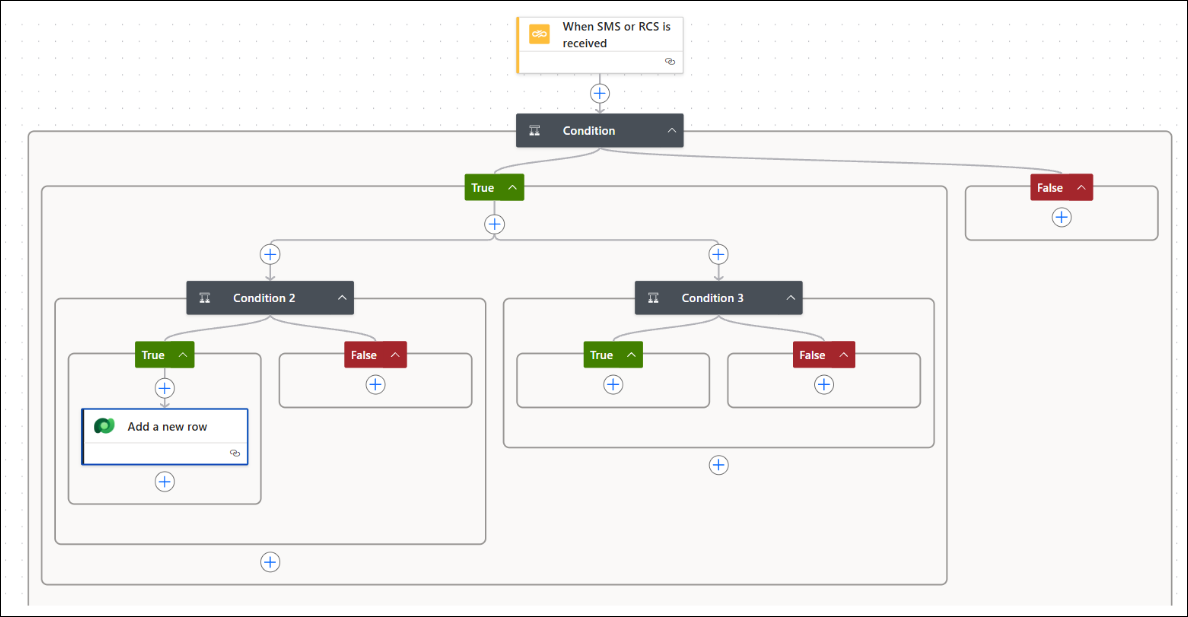Screen dimensions: 1188x617
Task: Click True label under Condition 3
Action: pos(602,355)
